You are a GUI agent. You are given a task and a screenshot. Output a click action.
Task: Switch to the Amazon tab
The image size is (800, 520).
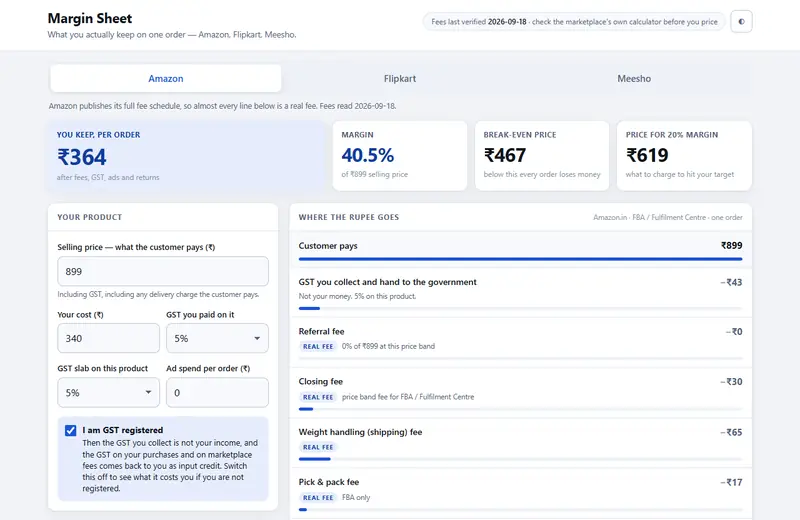point(166,79)
